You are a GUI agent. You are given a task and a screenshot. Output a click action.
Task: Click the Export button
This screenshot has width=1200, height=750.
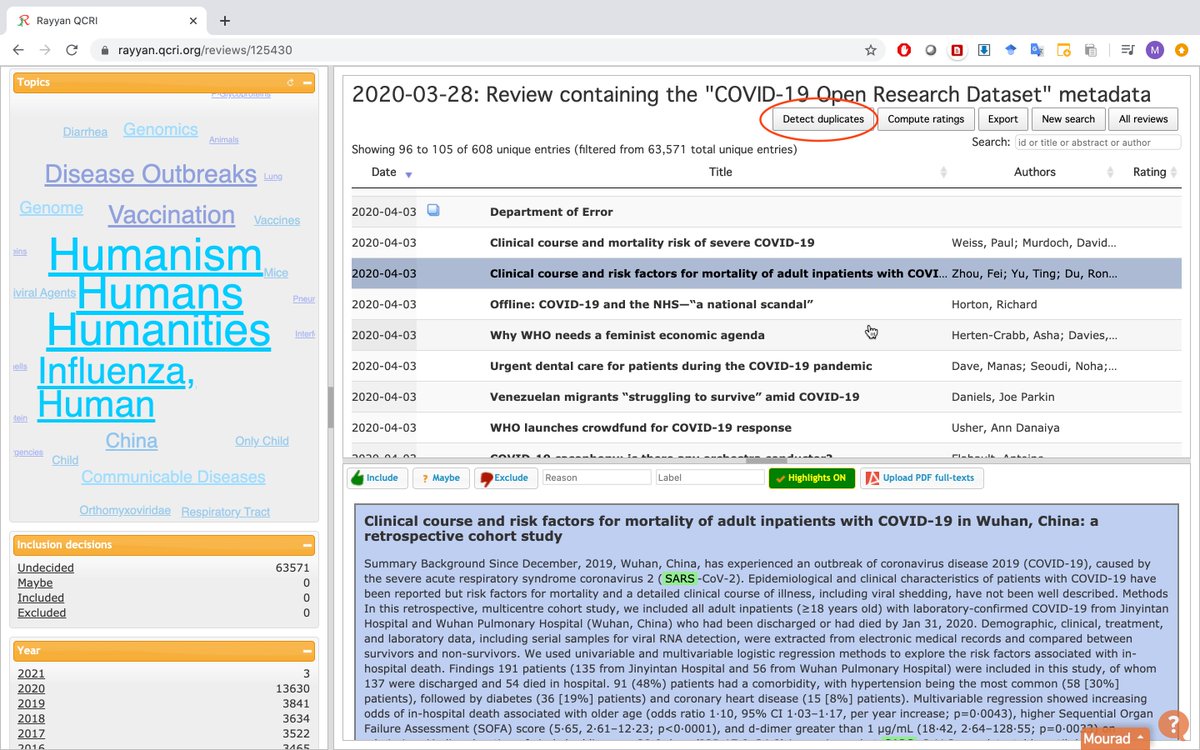point(1003,119)
